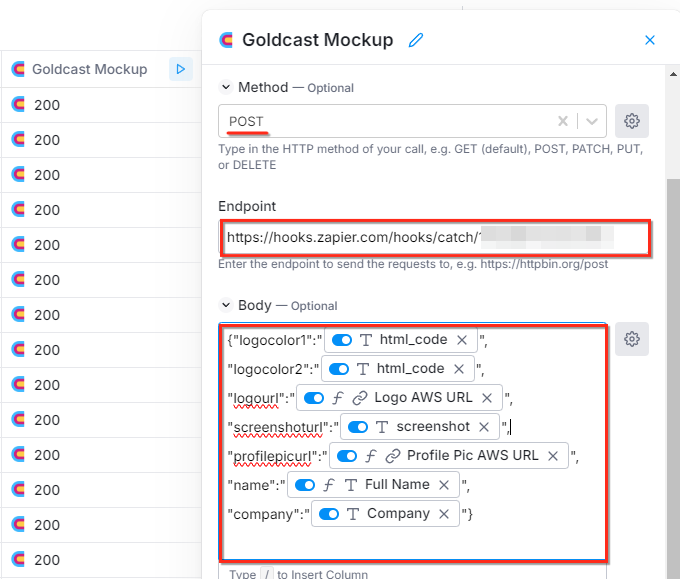
Task: Remove the Logo AWS URL token
Action: point(487,398)
